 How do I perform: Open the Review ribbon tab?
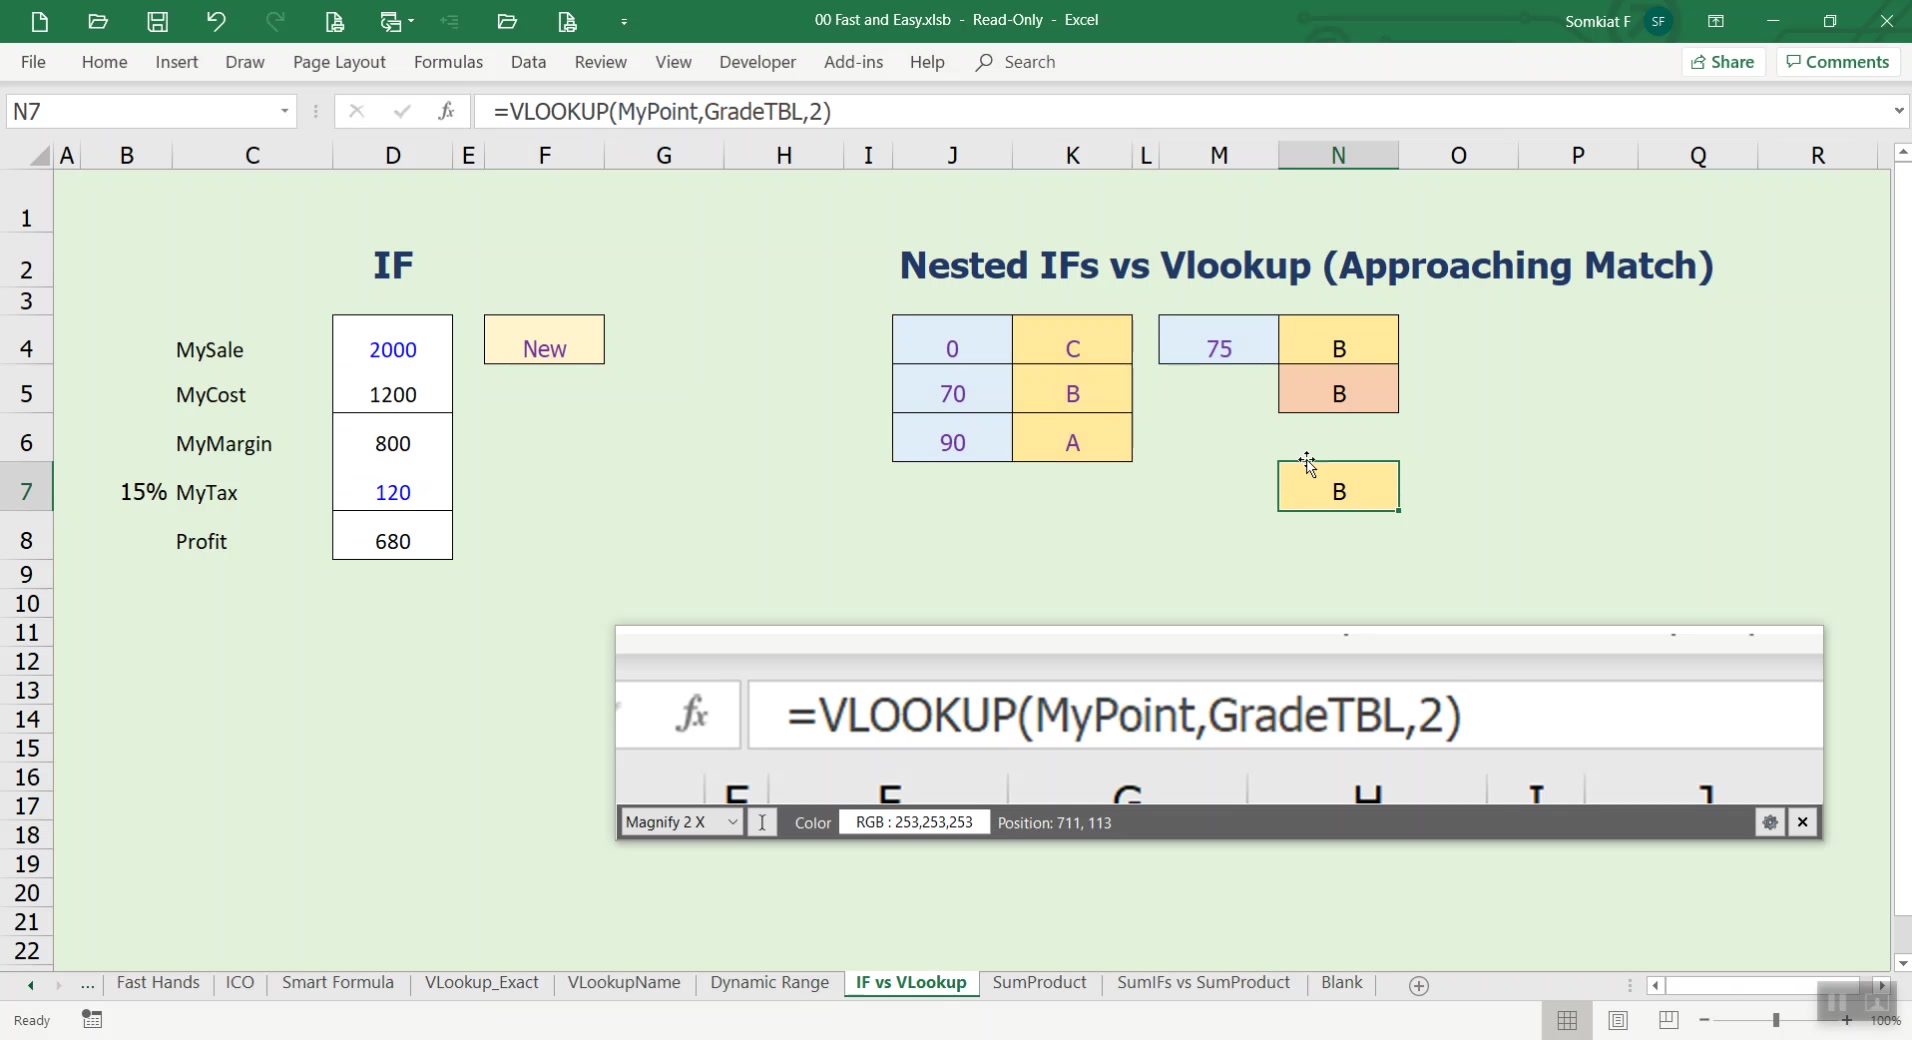tap(600, 62)
